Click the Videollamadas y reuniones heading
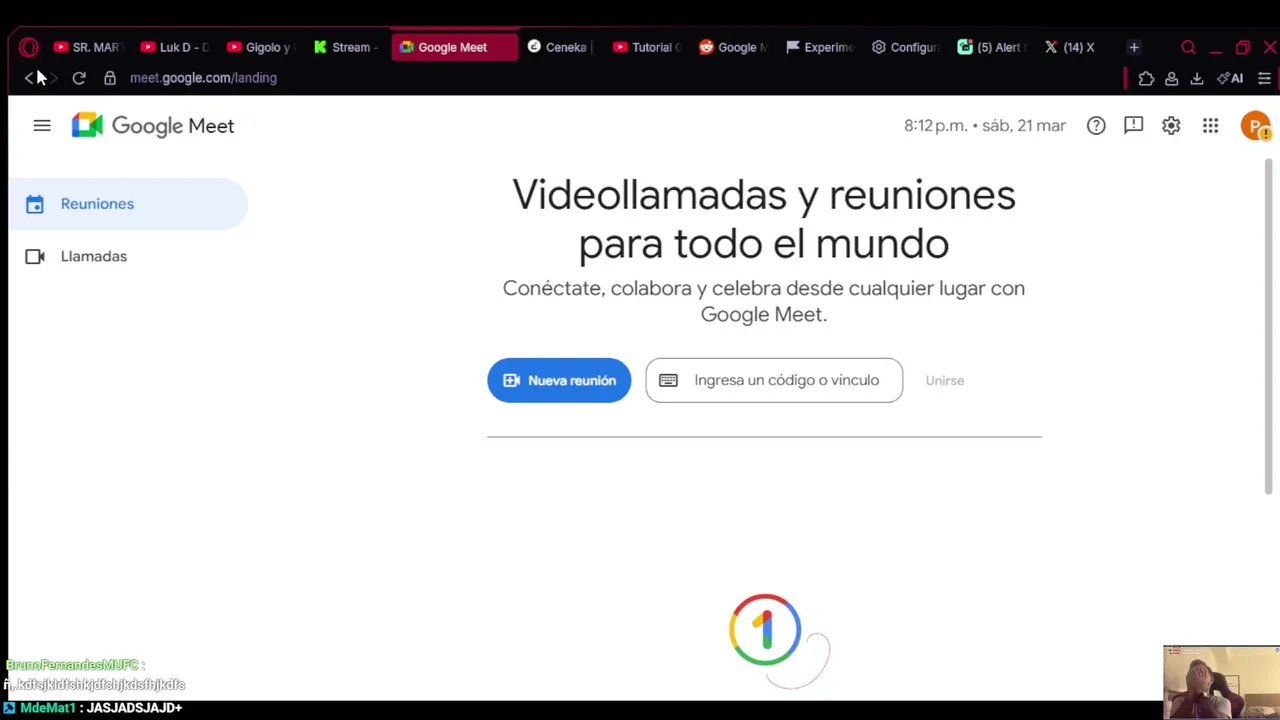This screenshot has width=1280, height=720. point(764,219)
